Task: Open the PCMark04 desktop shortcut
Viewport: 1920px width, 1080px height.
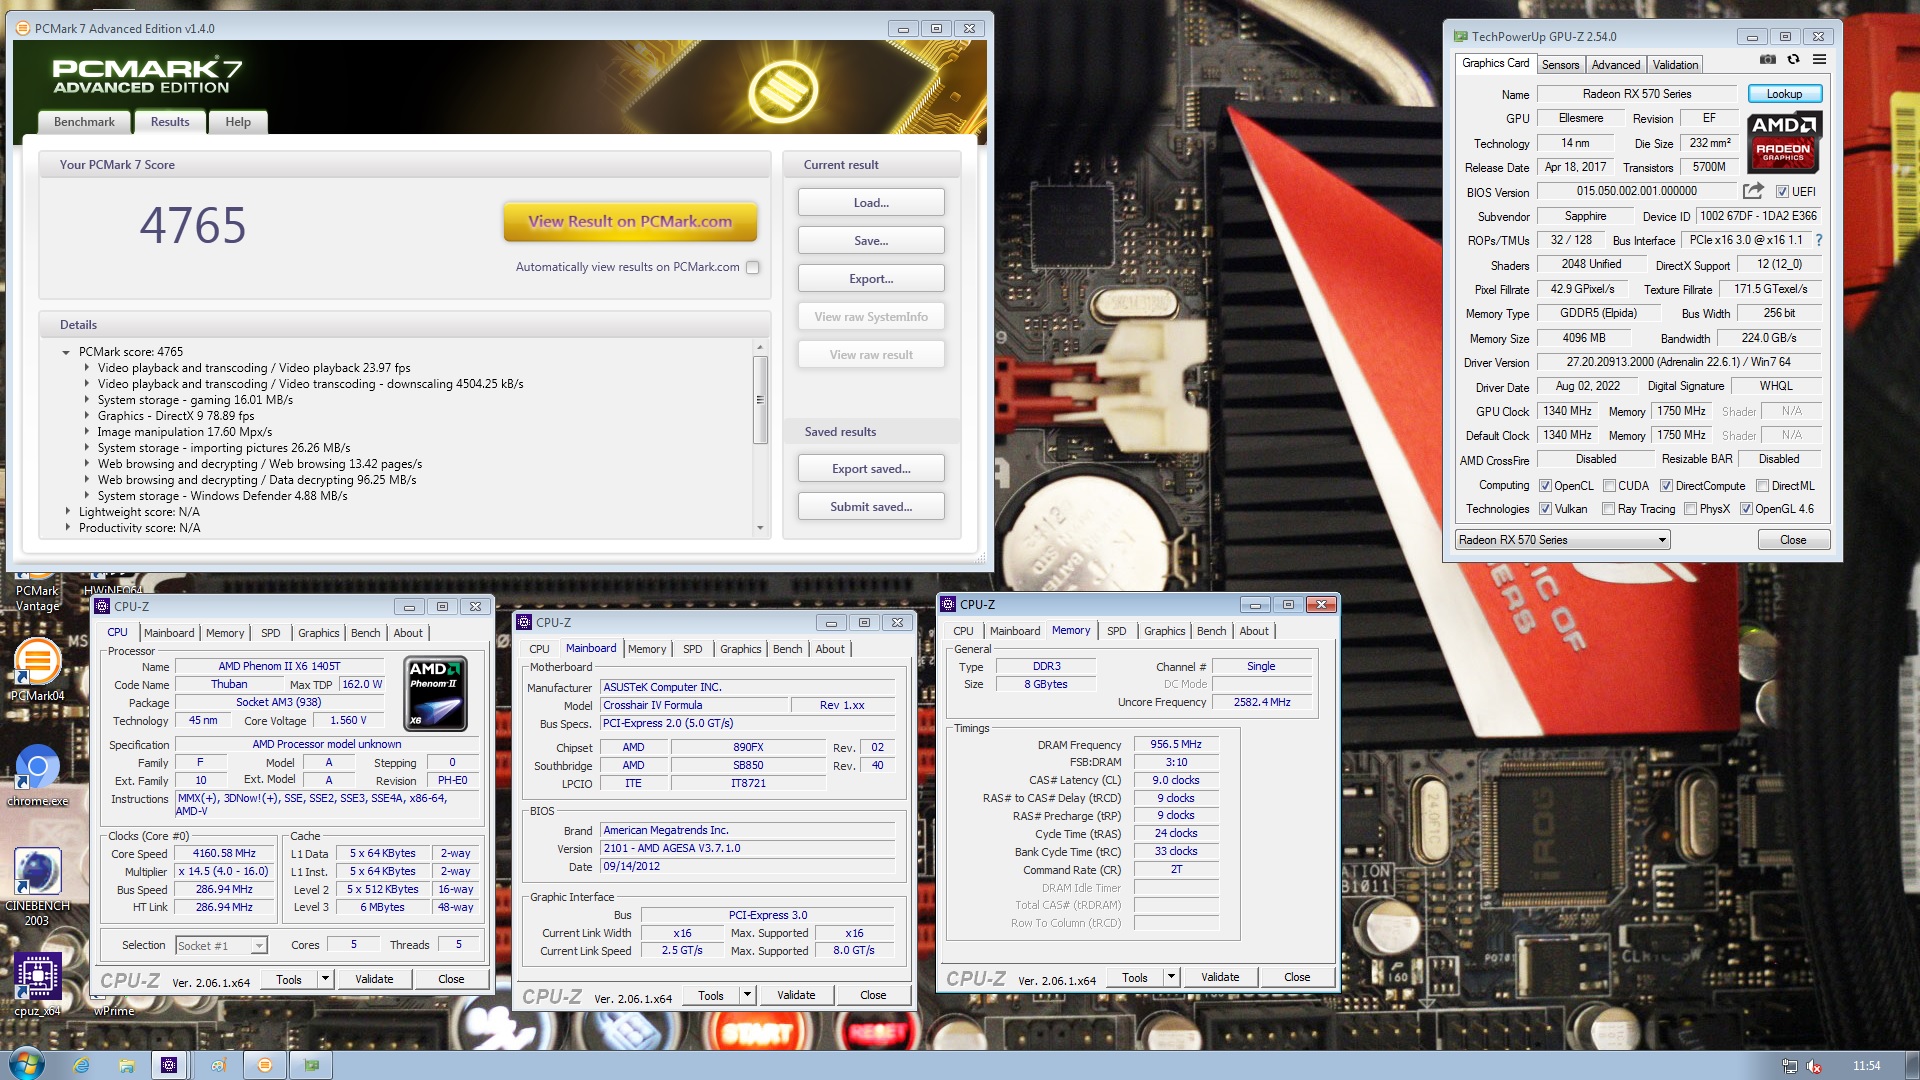Action: click(37, 668)
